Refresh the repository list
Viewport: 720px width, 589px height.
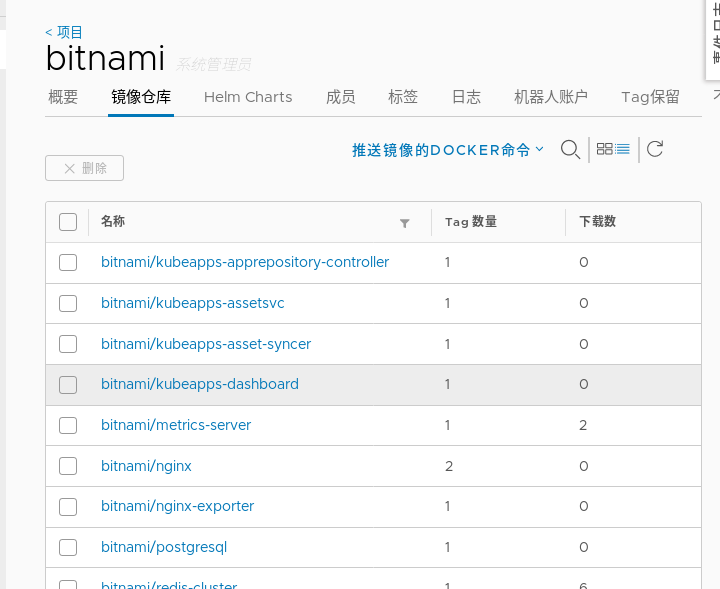point(655,149)
